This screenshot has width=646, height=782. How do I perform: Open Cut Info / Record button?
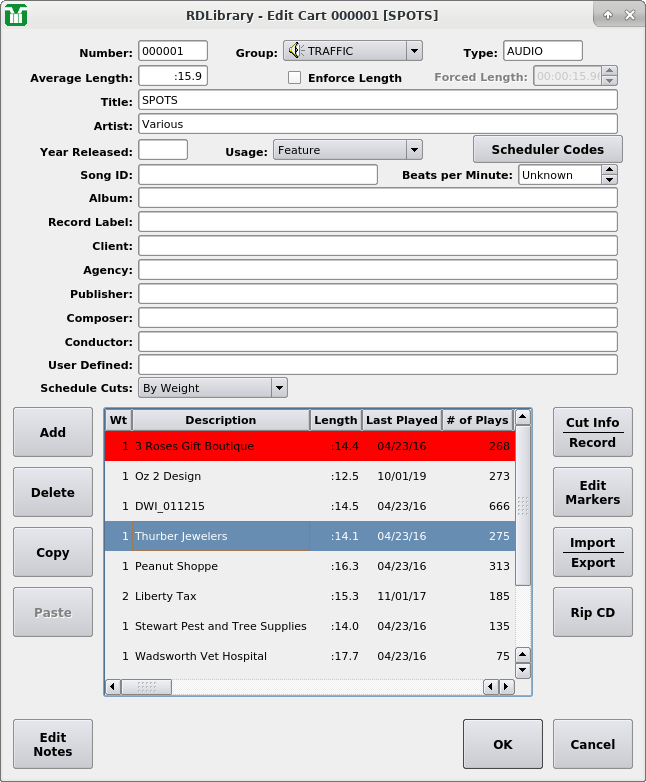(592, 432)
